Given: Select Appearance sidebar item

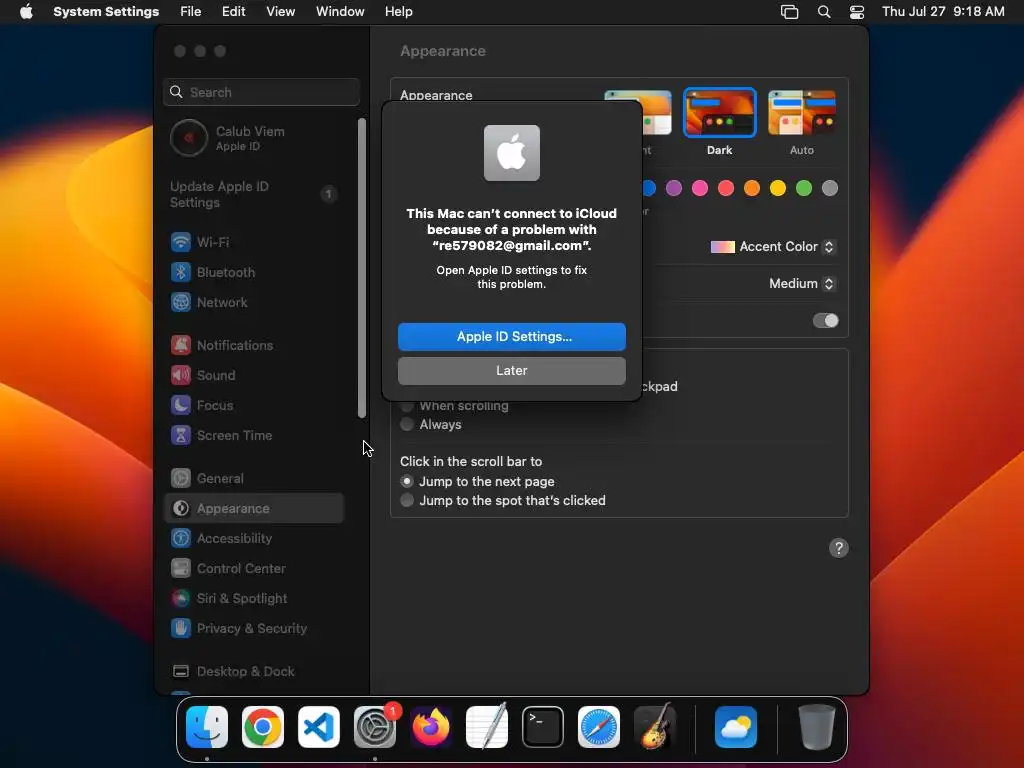Looking at the screenshot, I should point(253,509).
